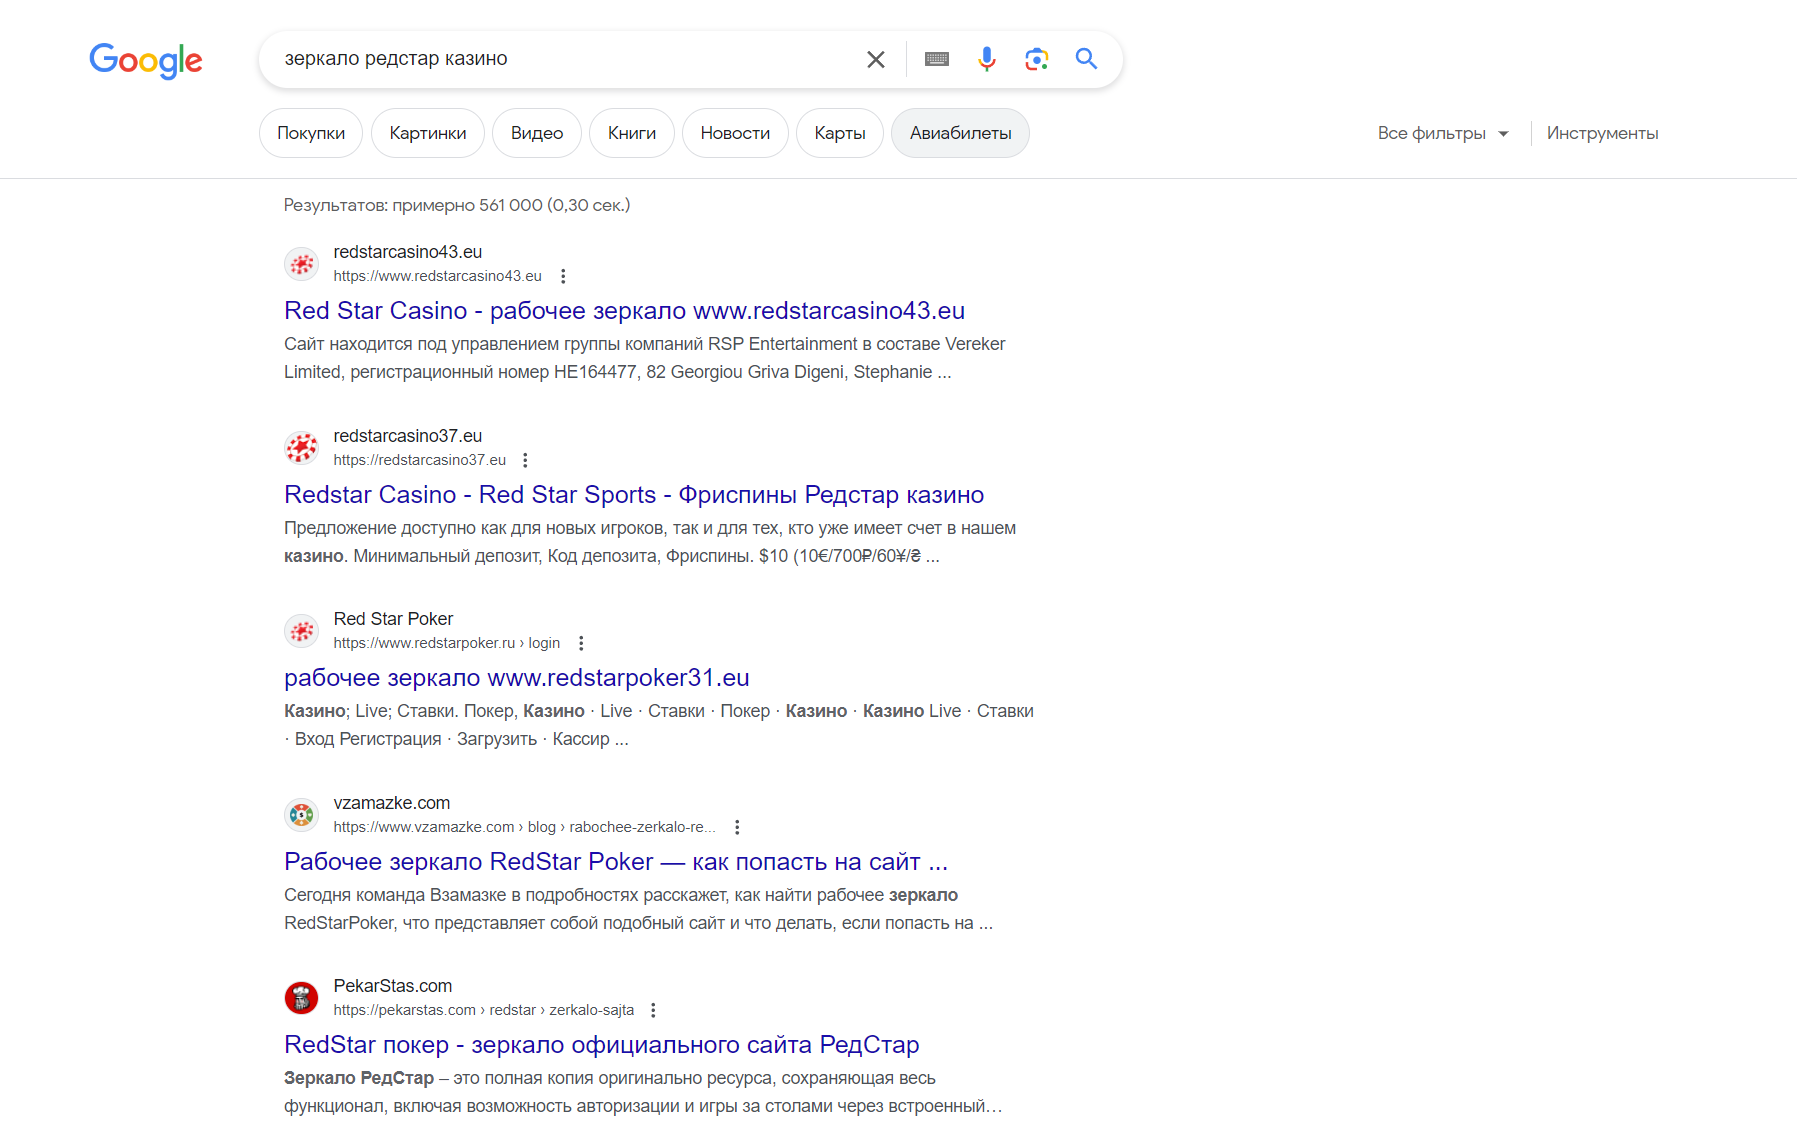Viewport: 1797px width, 1133px height.
Task: Open three-dot menu for pekarstas.com result
Action: (653, 1010)
